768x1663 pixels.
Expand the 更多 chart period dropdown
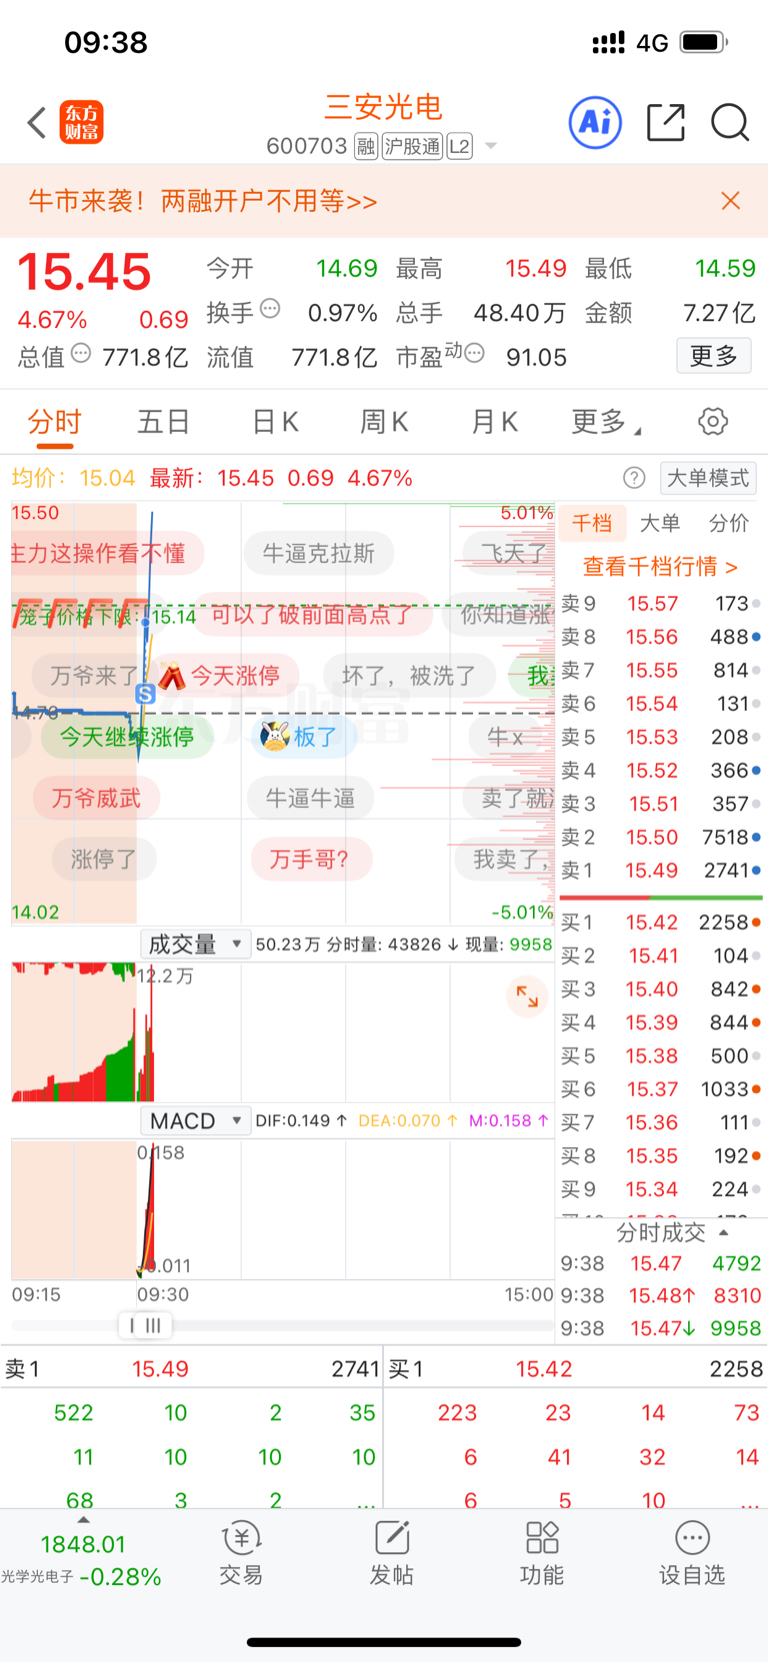[x=606, y=422]
